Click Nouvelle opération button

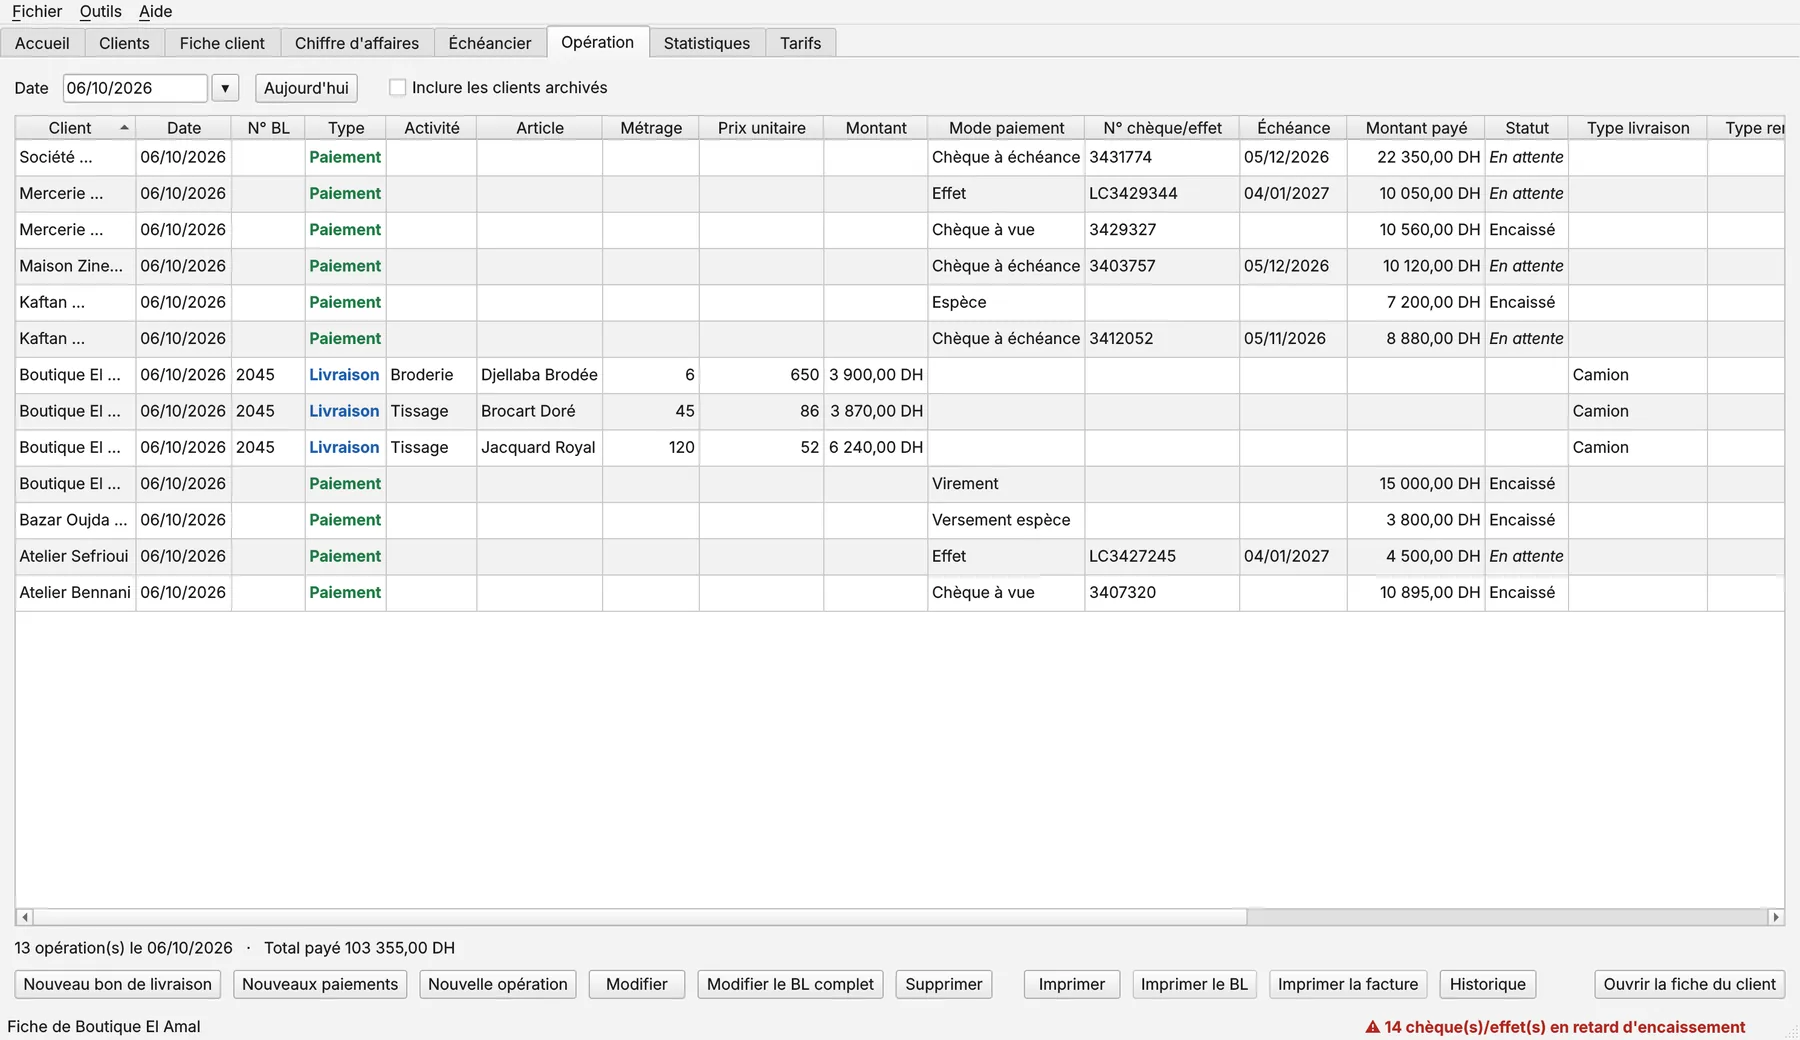click(x=498, y=984)
